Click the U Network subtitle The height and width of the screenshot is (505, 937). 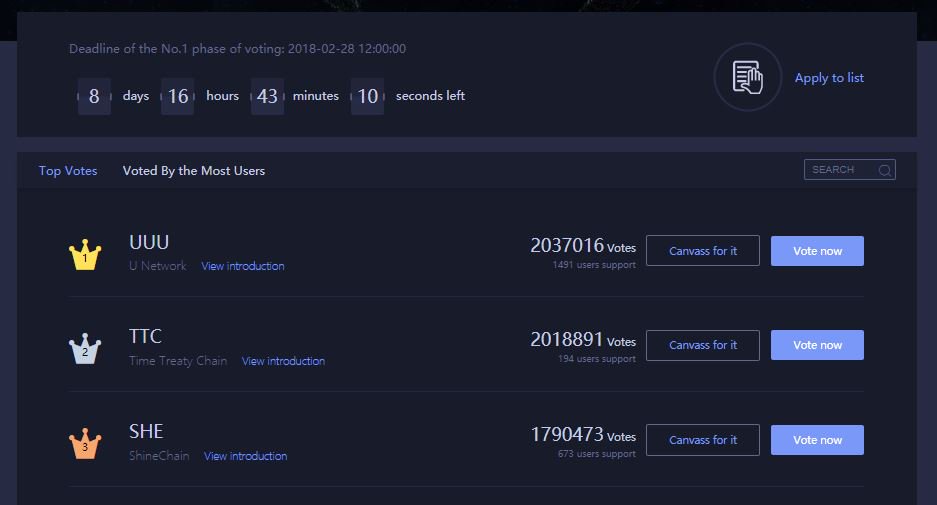(158, 266)
